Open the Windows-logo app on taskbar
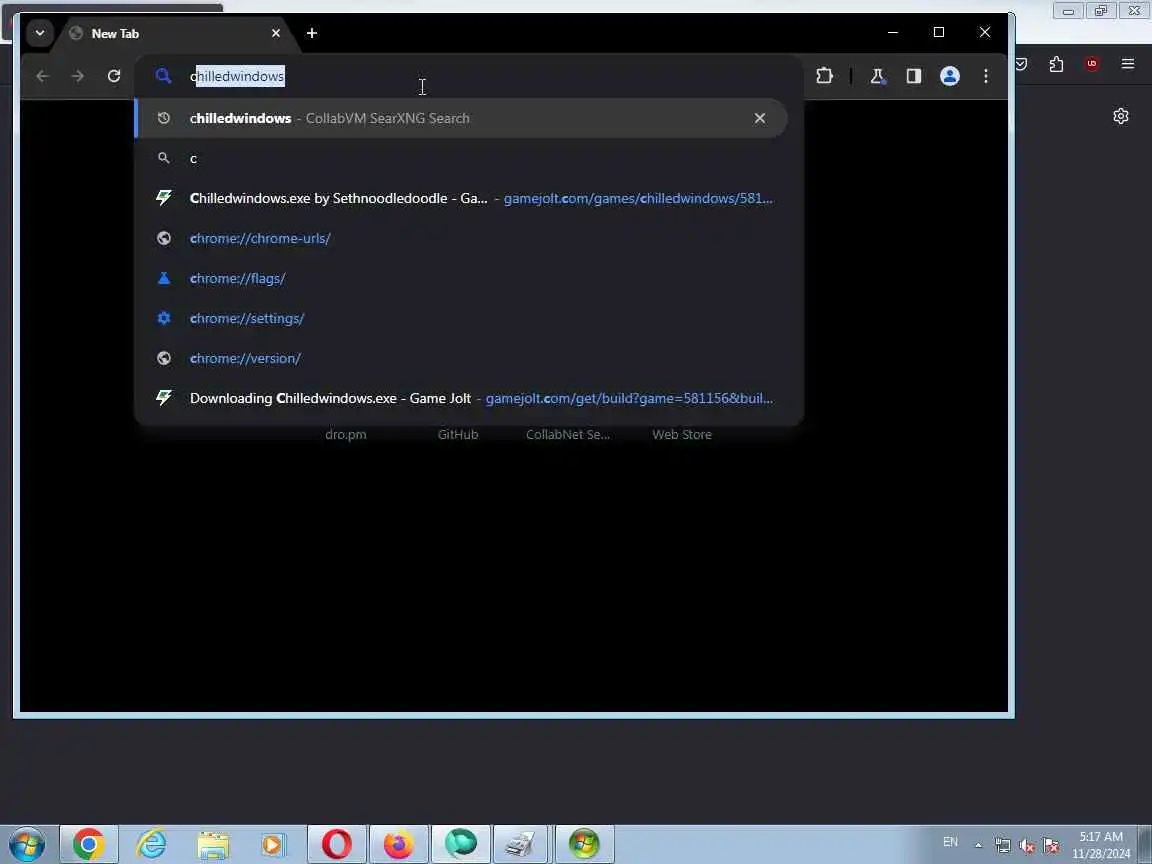 coord(584,844)
